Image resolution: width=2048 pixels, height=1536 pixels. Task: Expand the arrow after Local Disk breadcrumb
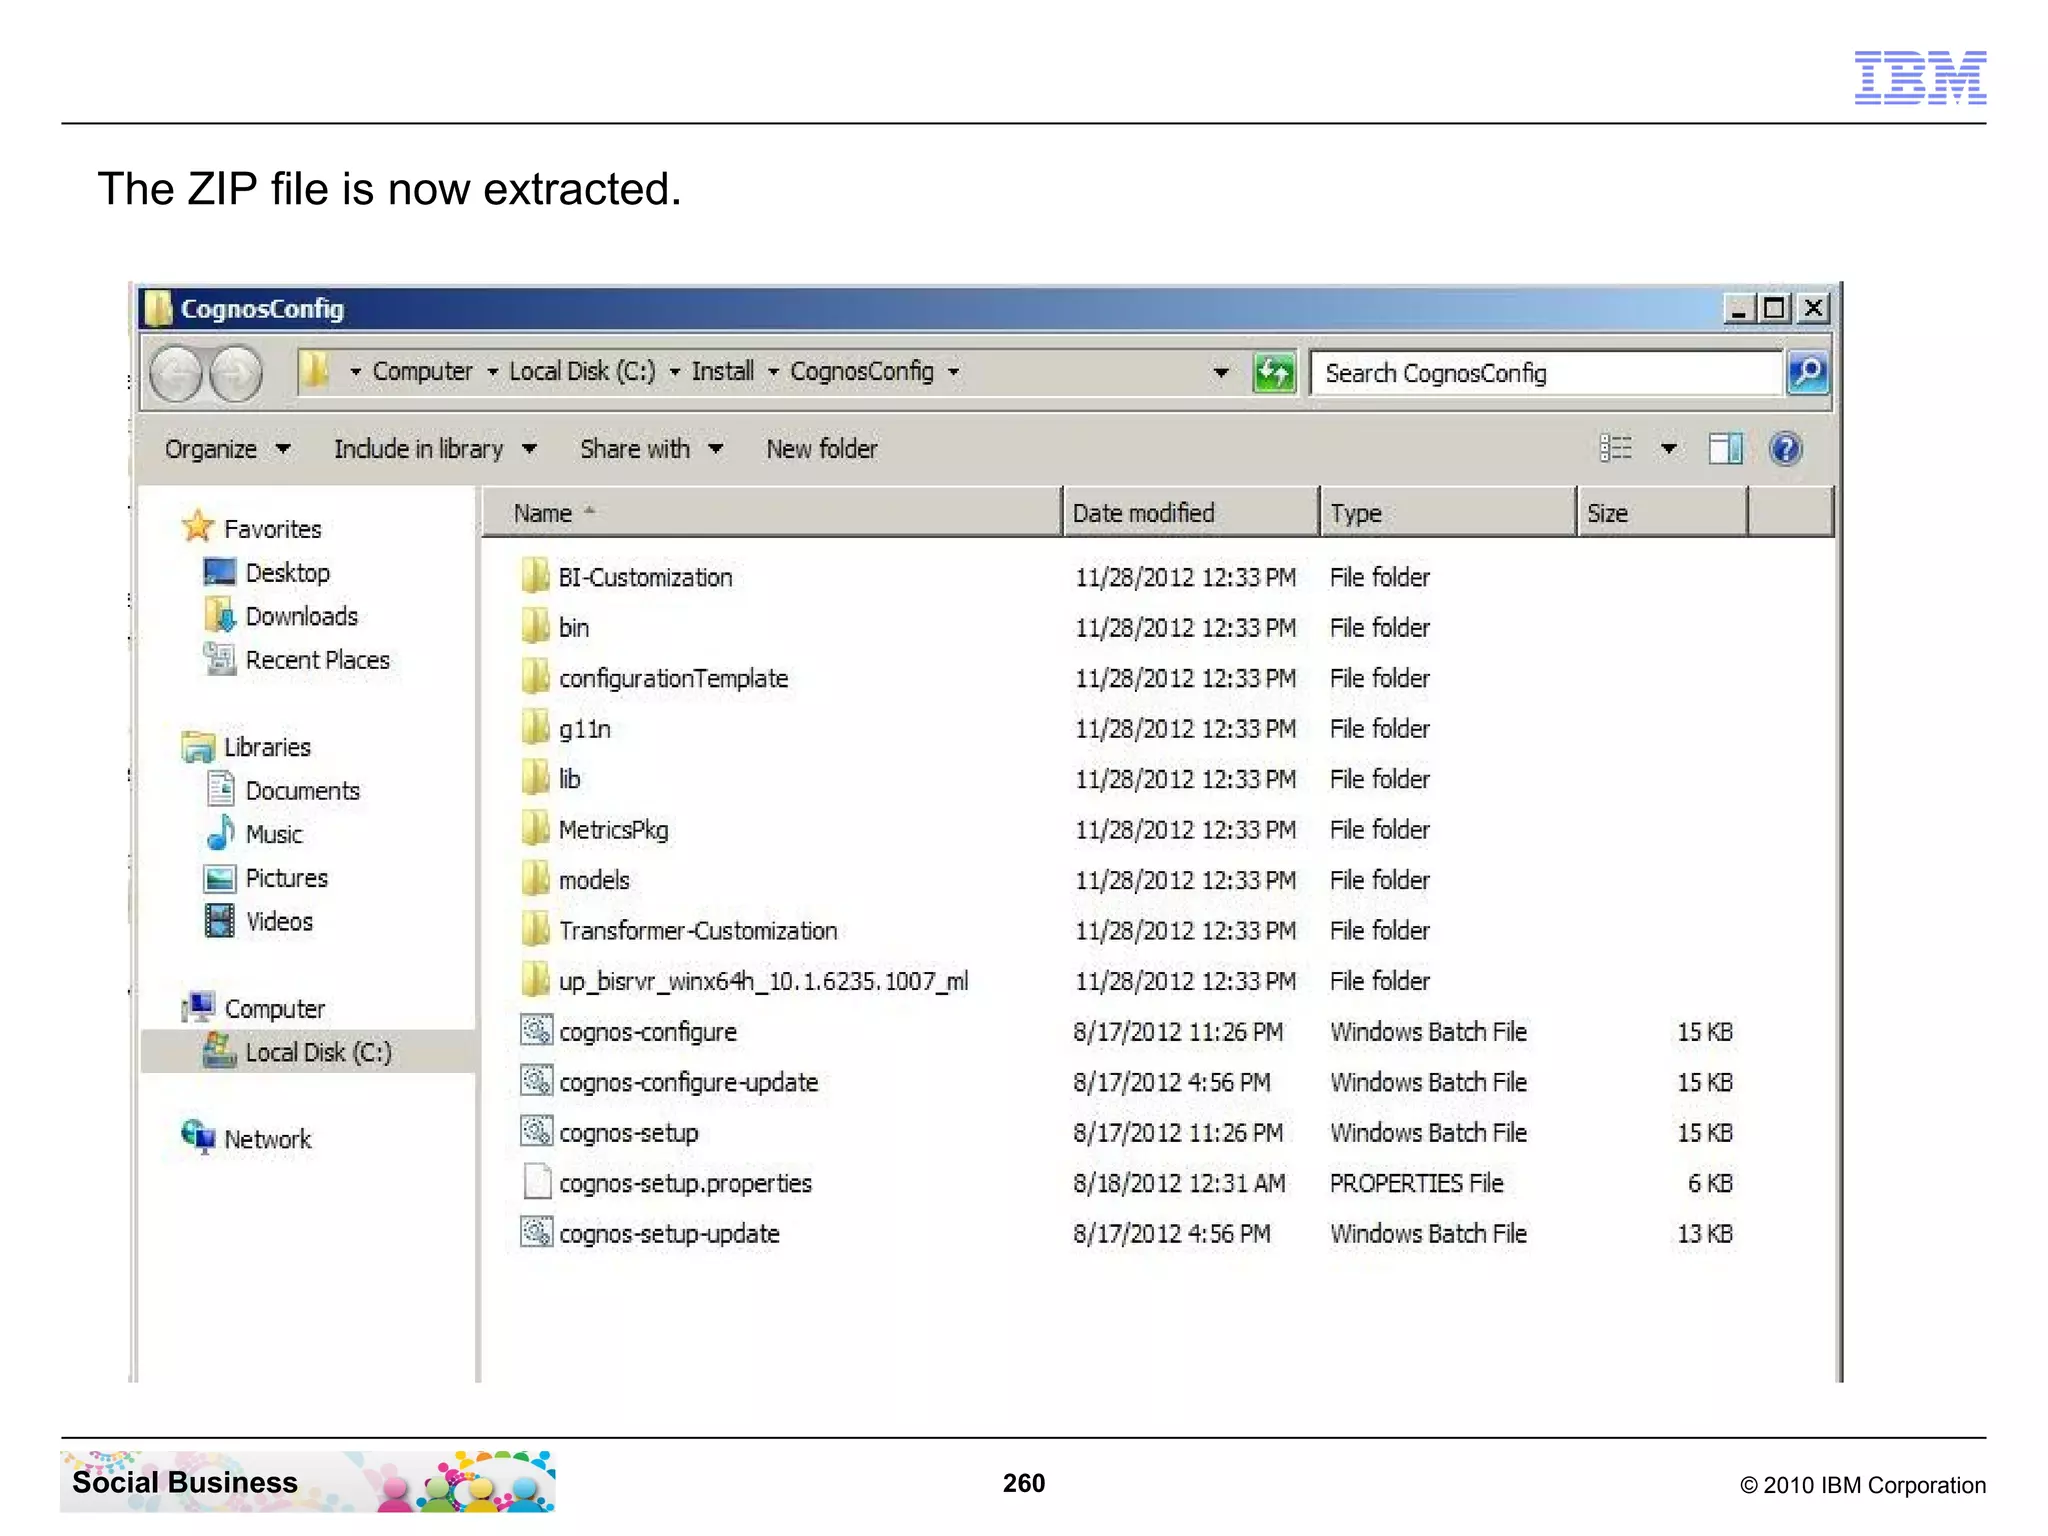pyautogui.click(x=675, y=372)
